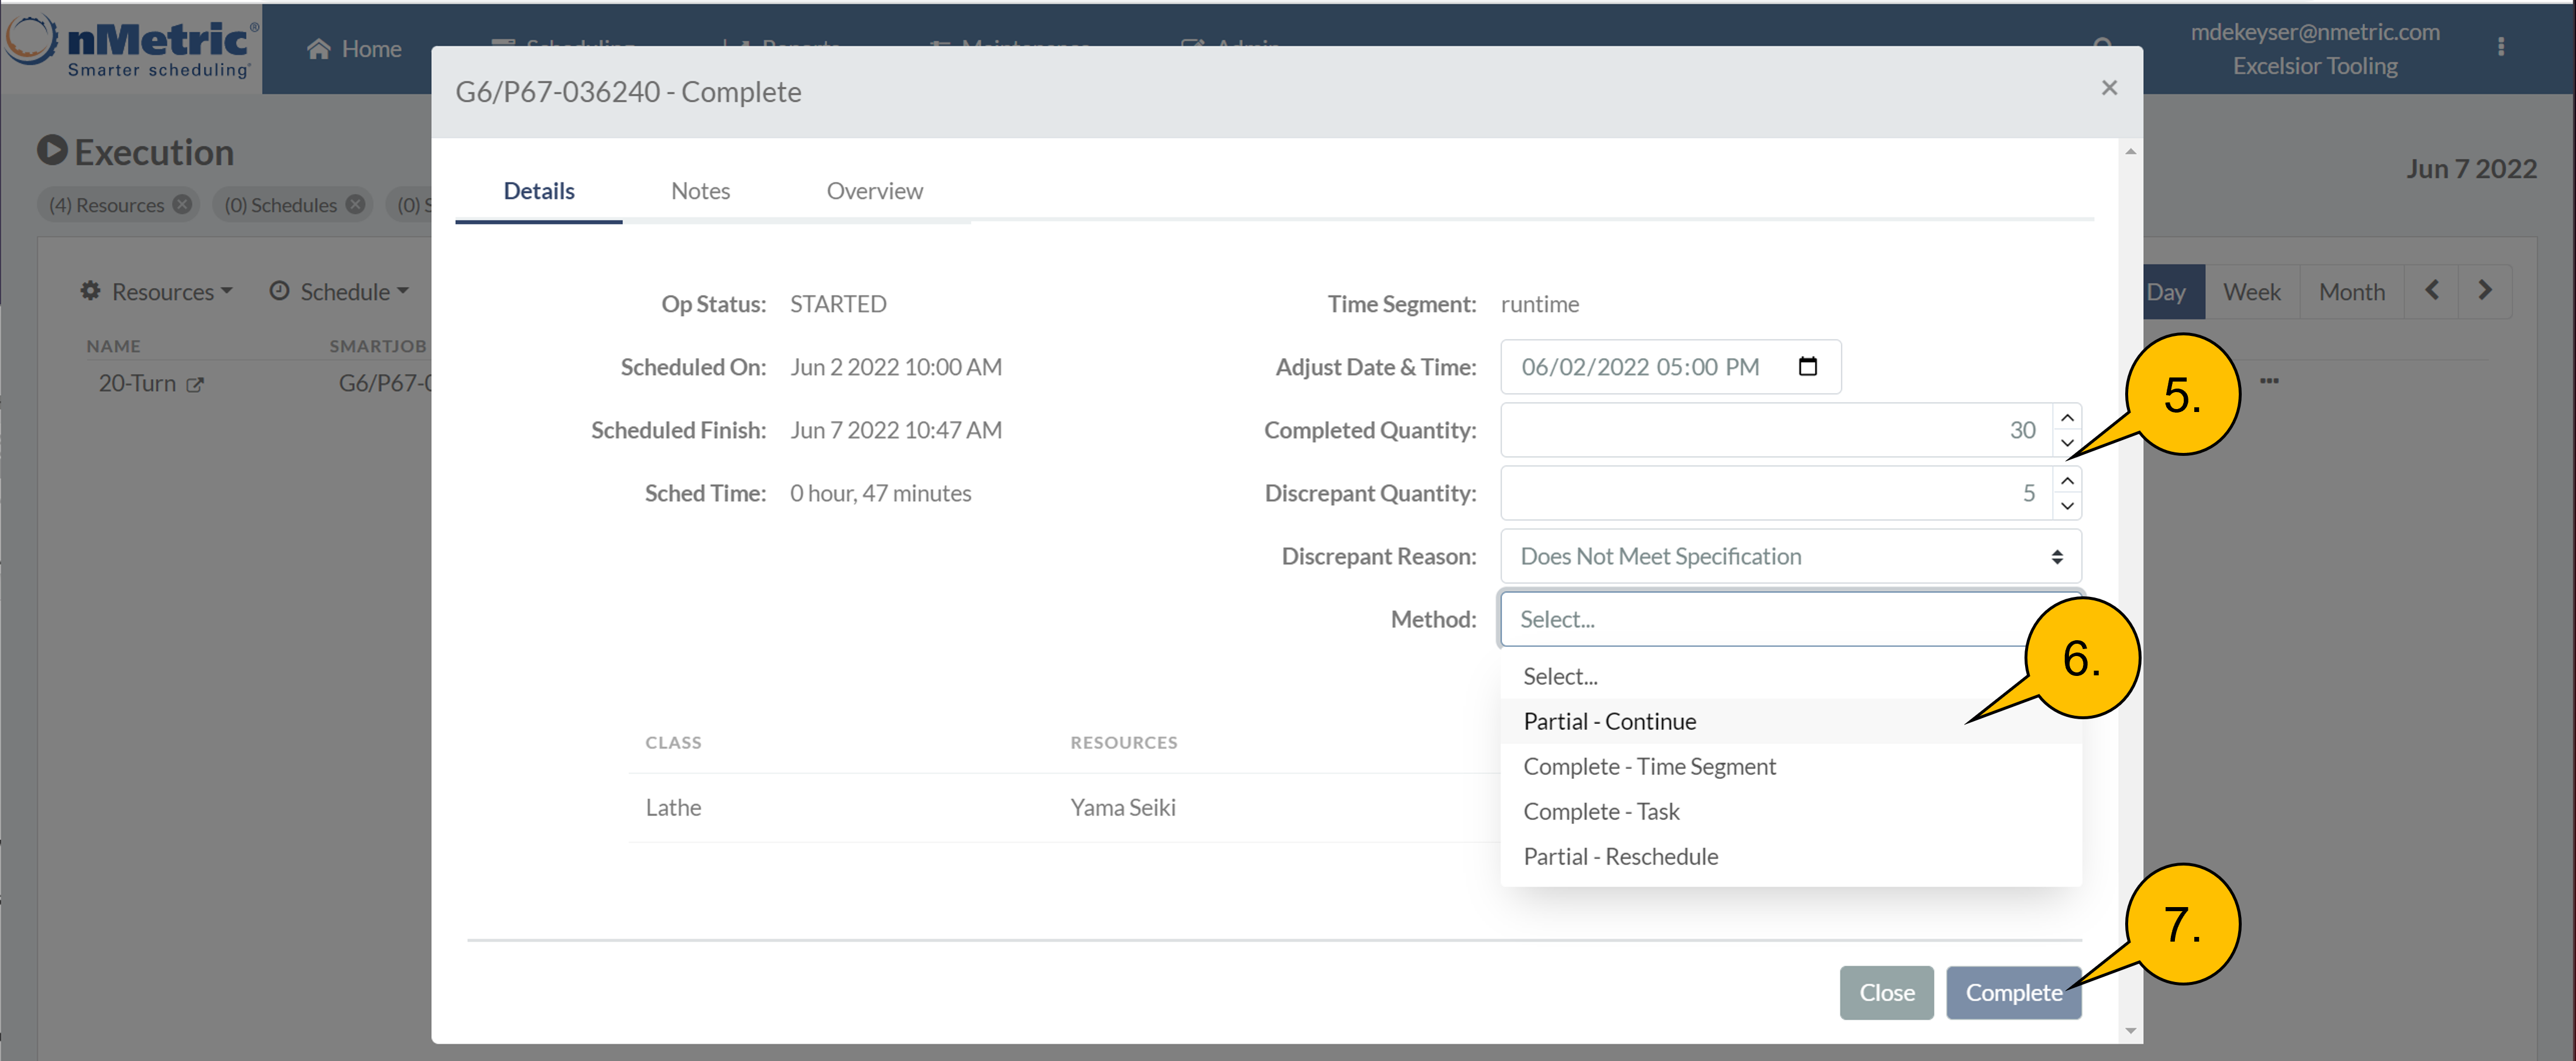
Task: Decrease Discrepant Quantity with down arrow
Action: [x=2067, y=506]
